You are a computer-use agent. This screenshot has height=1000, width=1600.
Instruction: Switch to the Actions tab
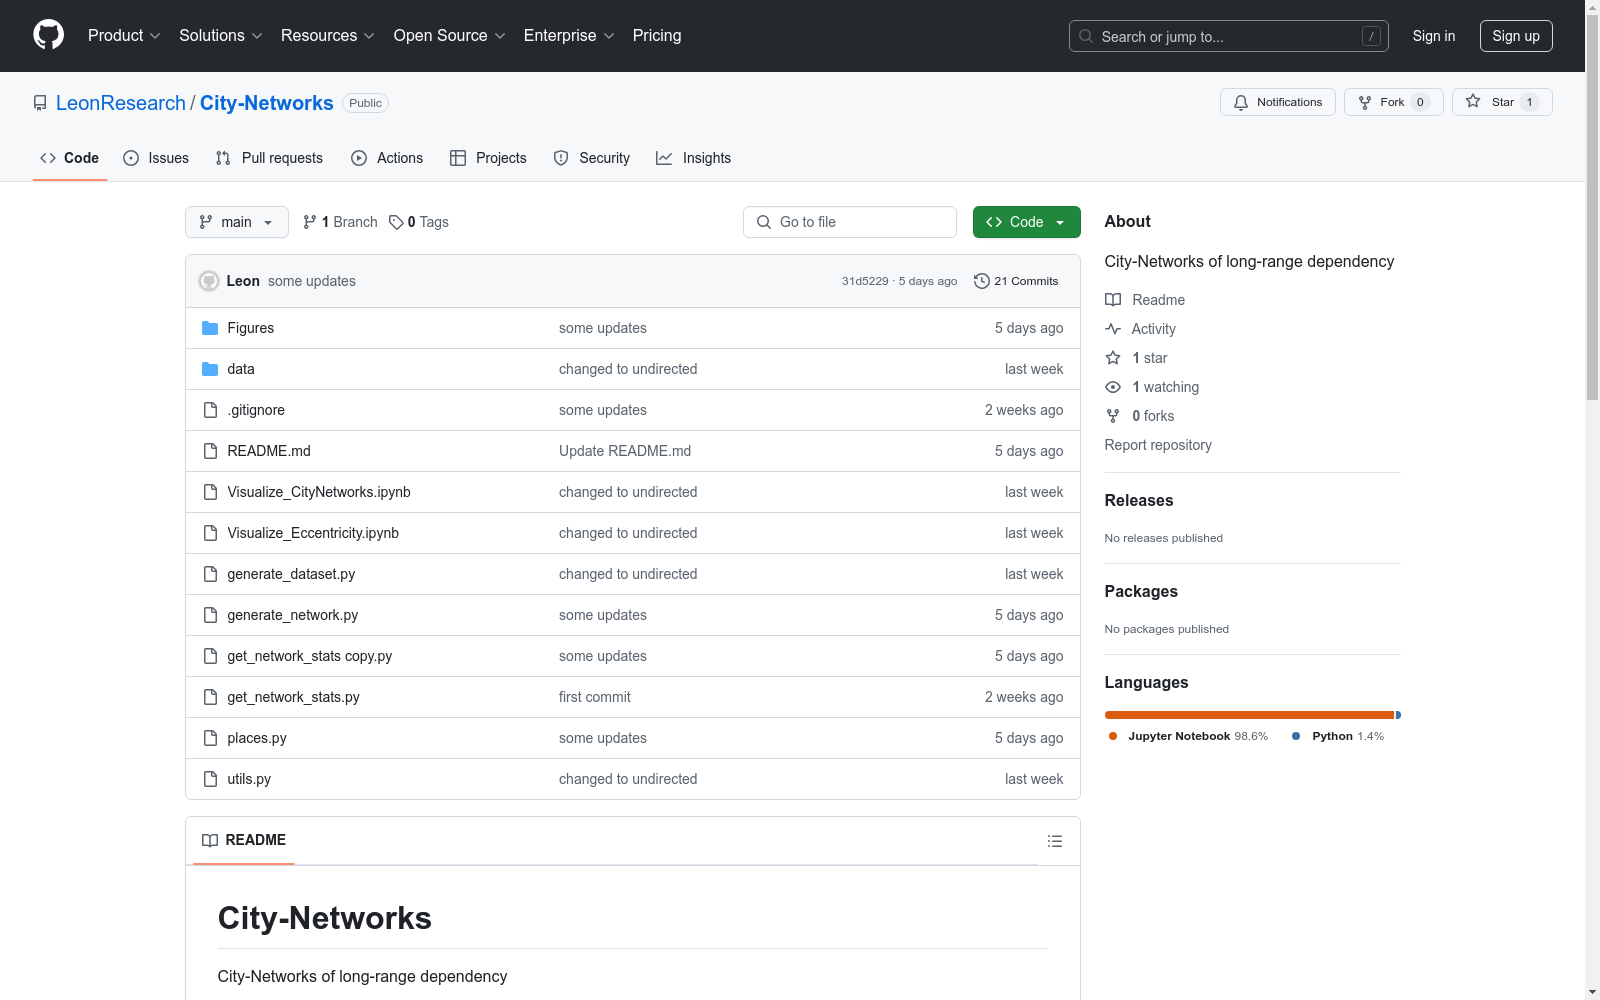point(387,158)
